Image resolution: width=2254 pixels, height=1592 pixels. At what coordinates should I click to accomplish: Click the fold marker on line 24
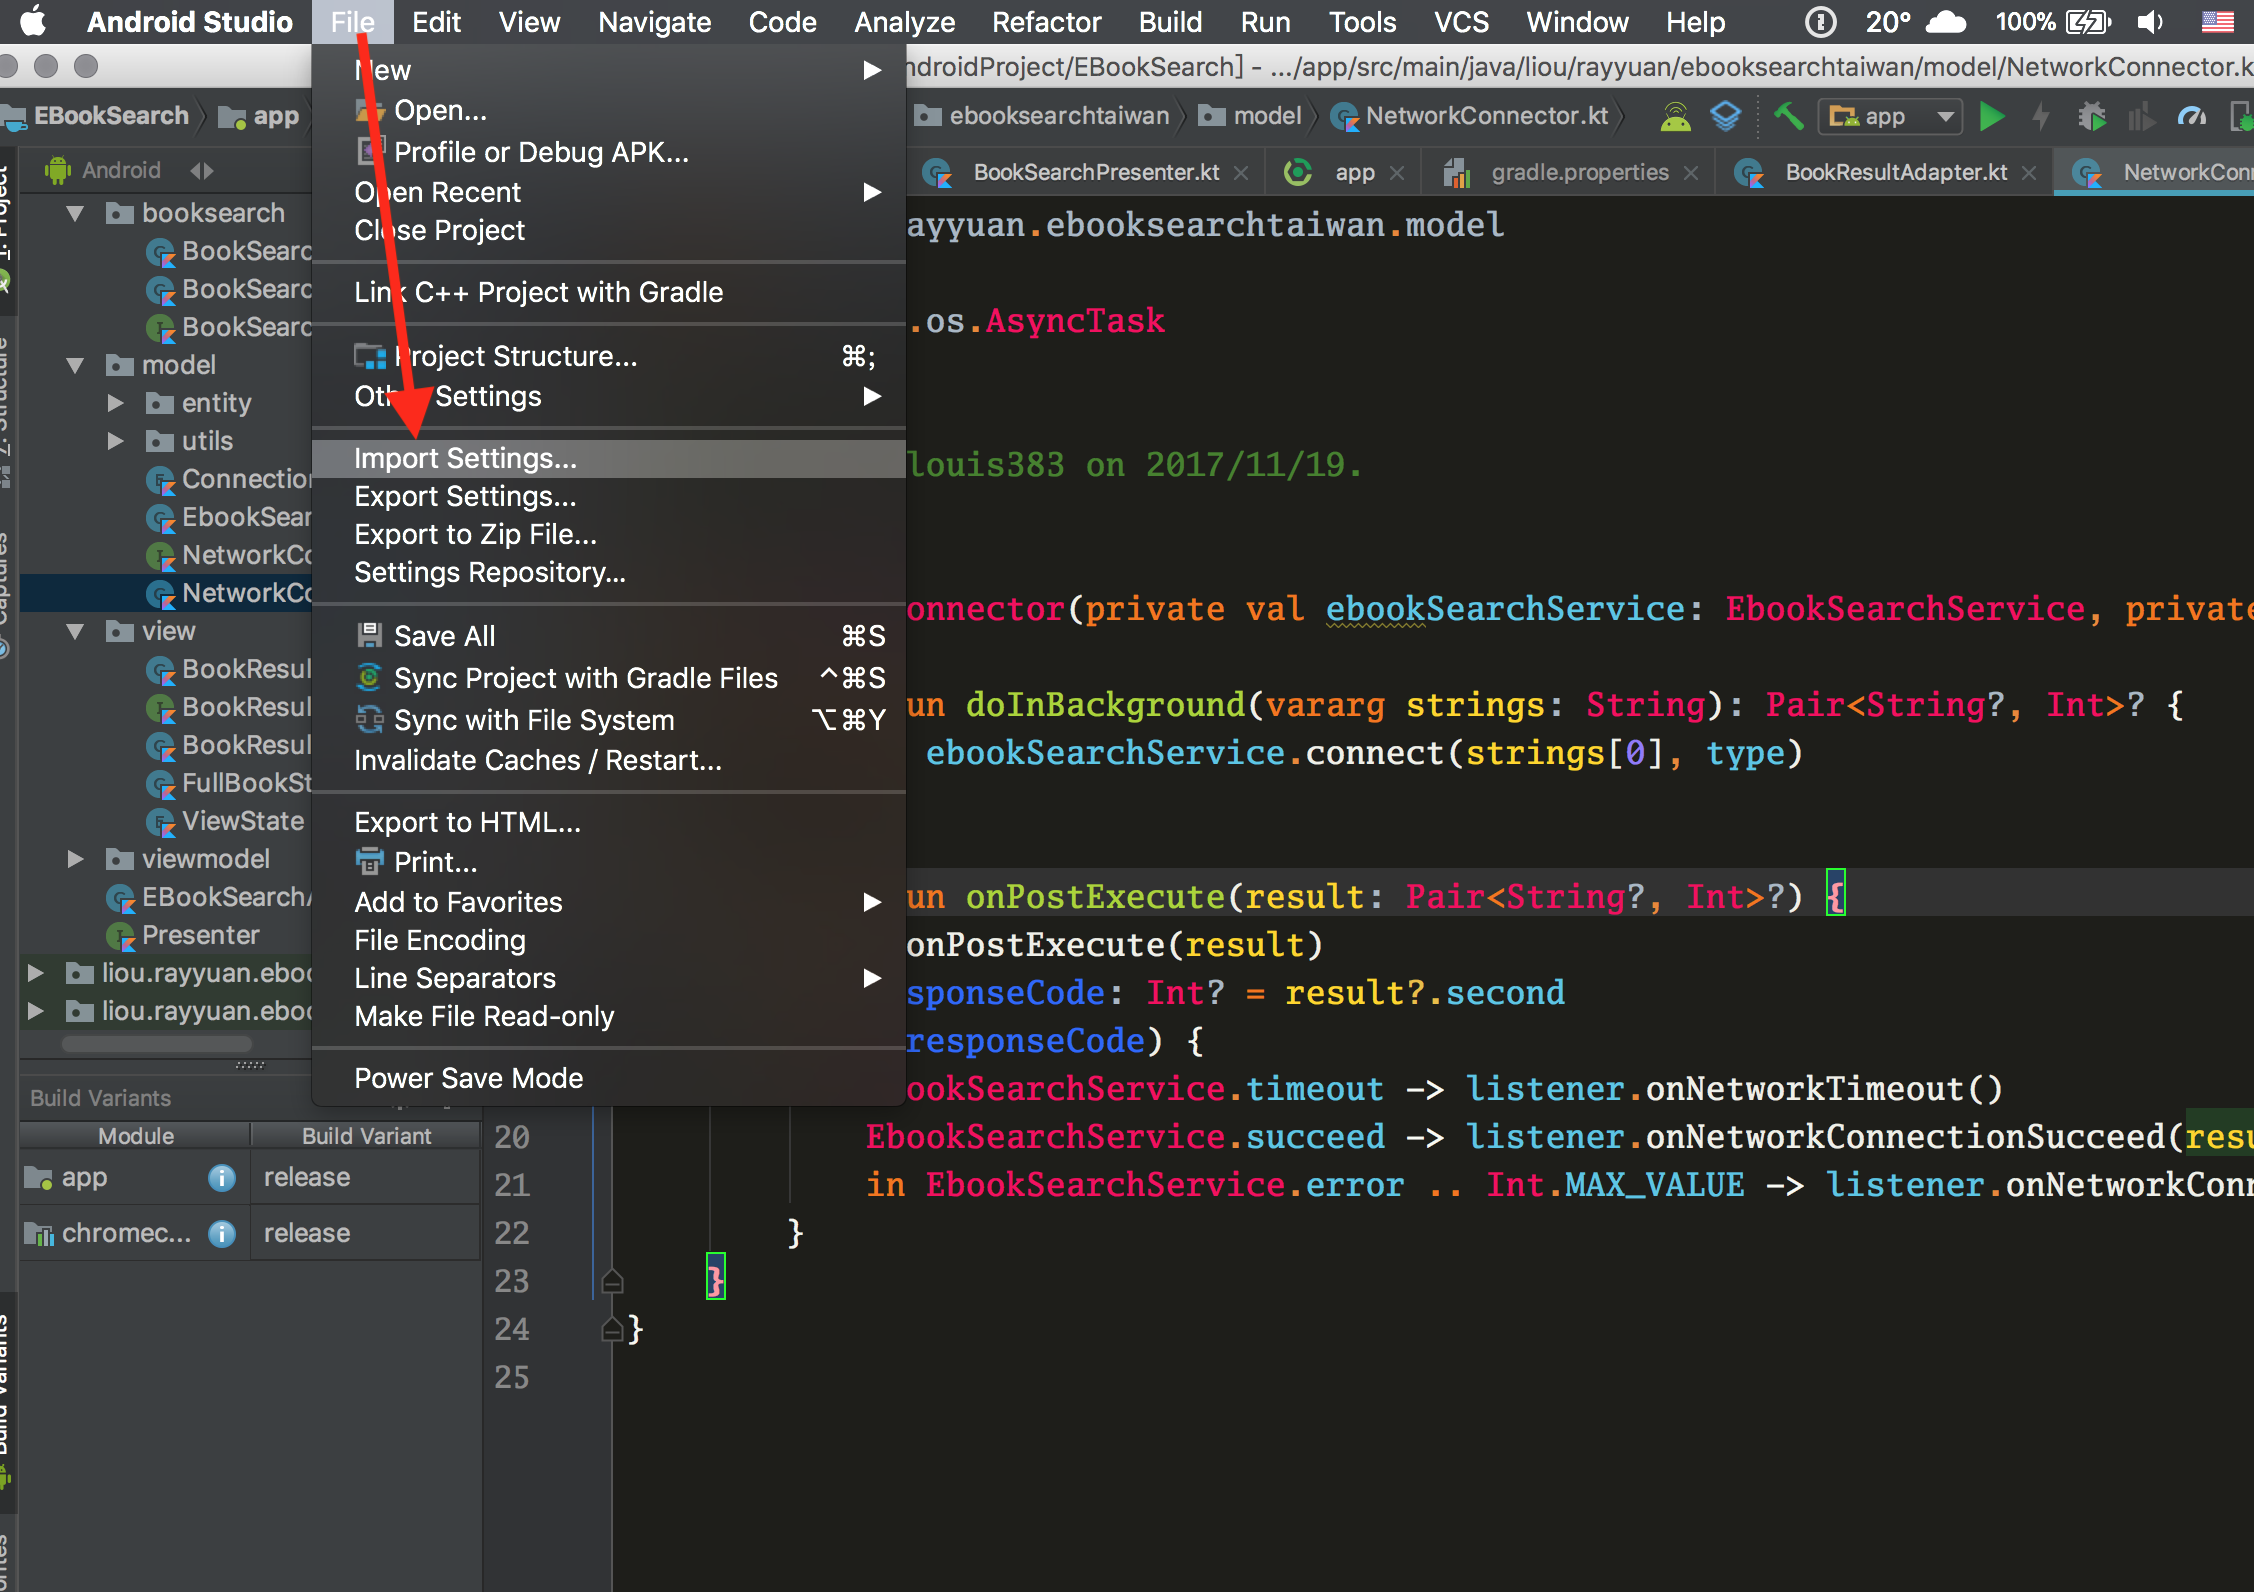tap(613, 1329)
